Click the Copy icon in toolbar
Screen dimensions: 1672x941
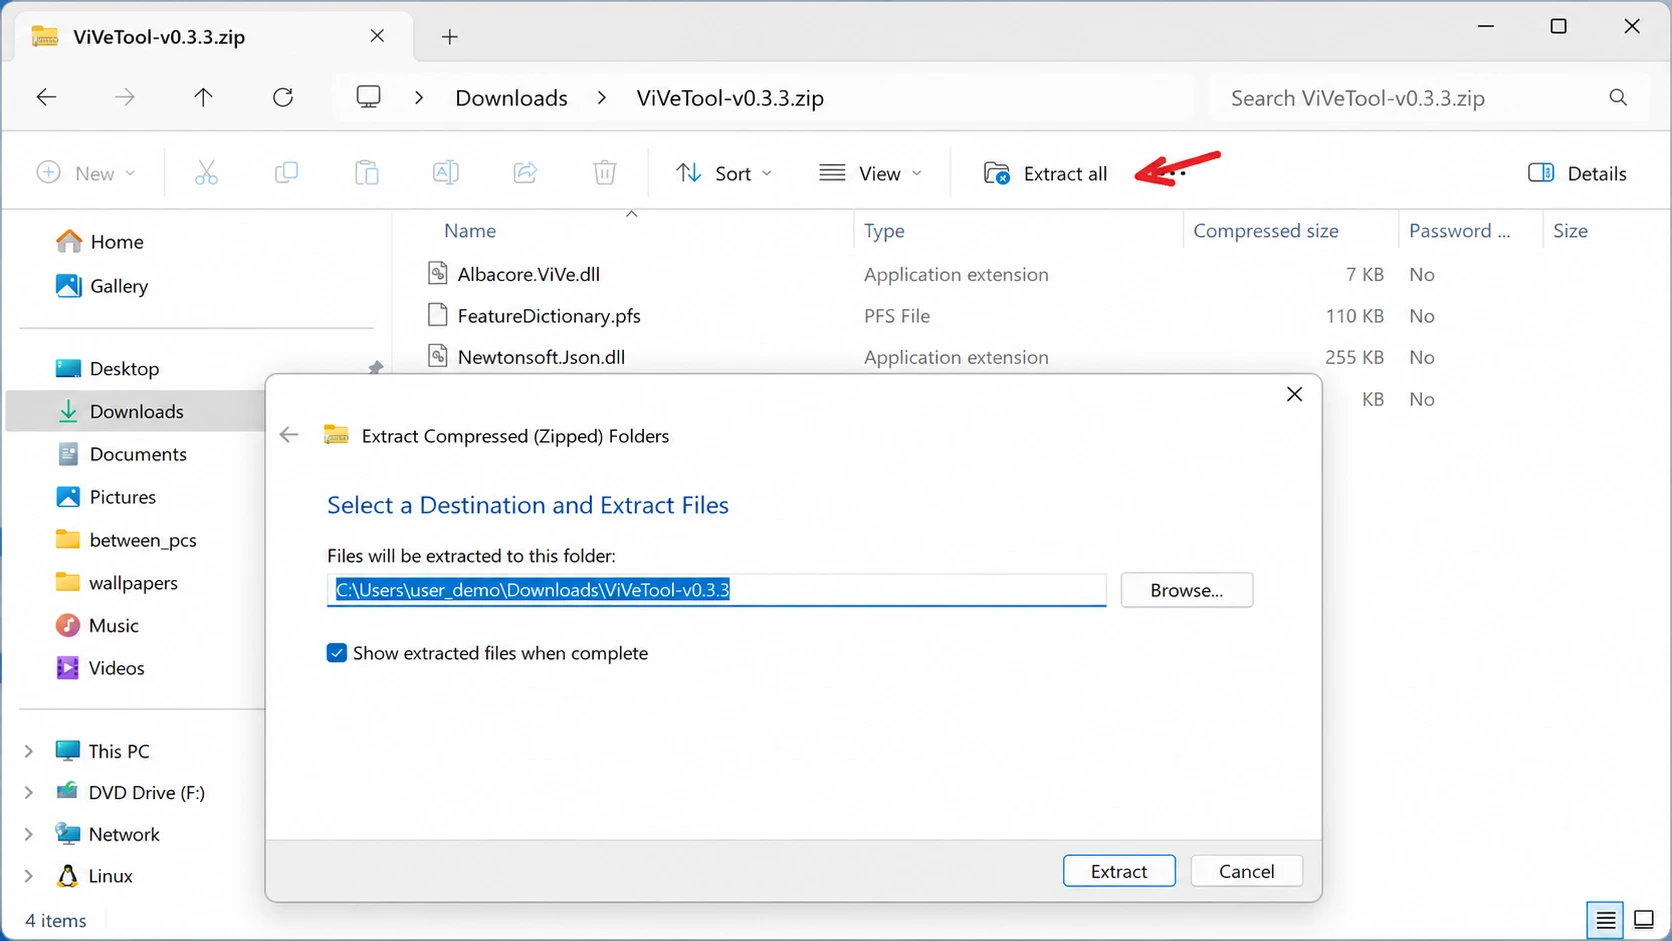point(286,173)
